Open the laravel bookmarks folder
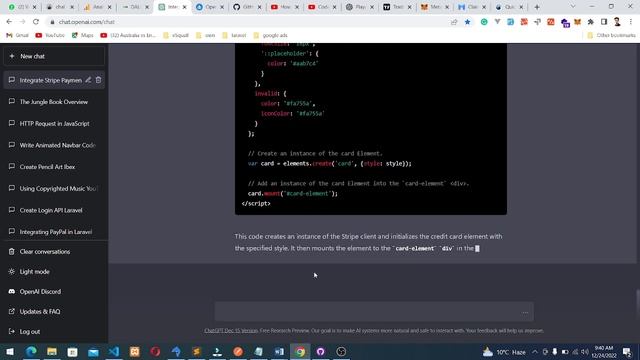Image resolution: width=640 pixels, height=360 pixels. 234,36
